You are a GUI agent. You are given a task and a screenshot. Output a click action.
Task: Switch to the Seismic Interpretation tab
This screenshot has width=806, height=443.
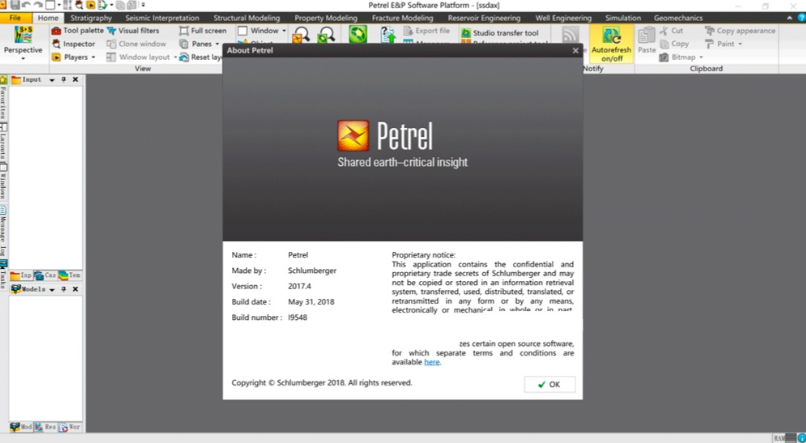coord(164,18)
